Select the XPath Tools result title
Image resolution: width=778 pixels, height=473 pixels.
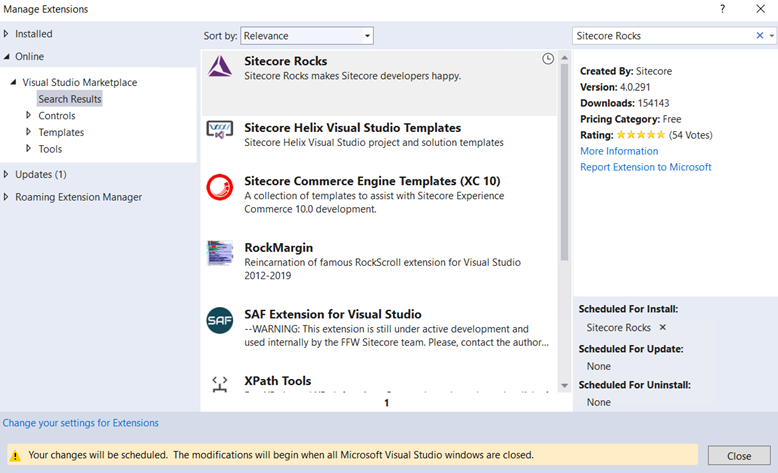(277, 381)
